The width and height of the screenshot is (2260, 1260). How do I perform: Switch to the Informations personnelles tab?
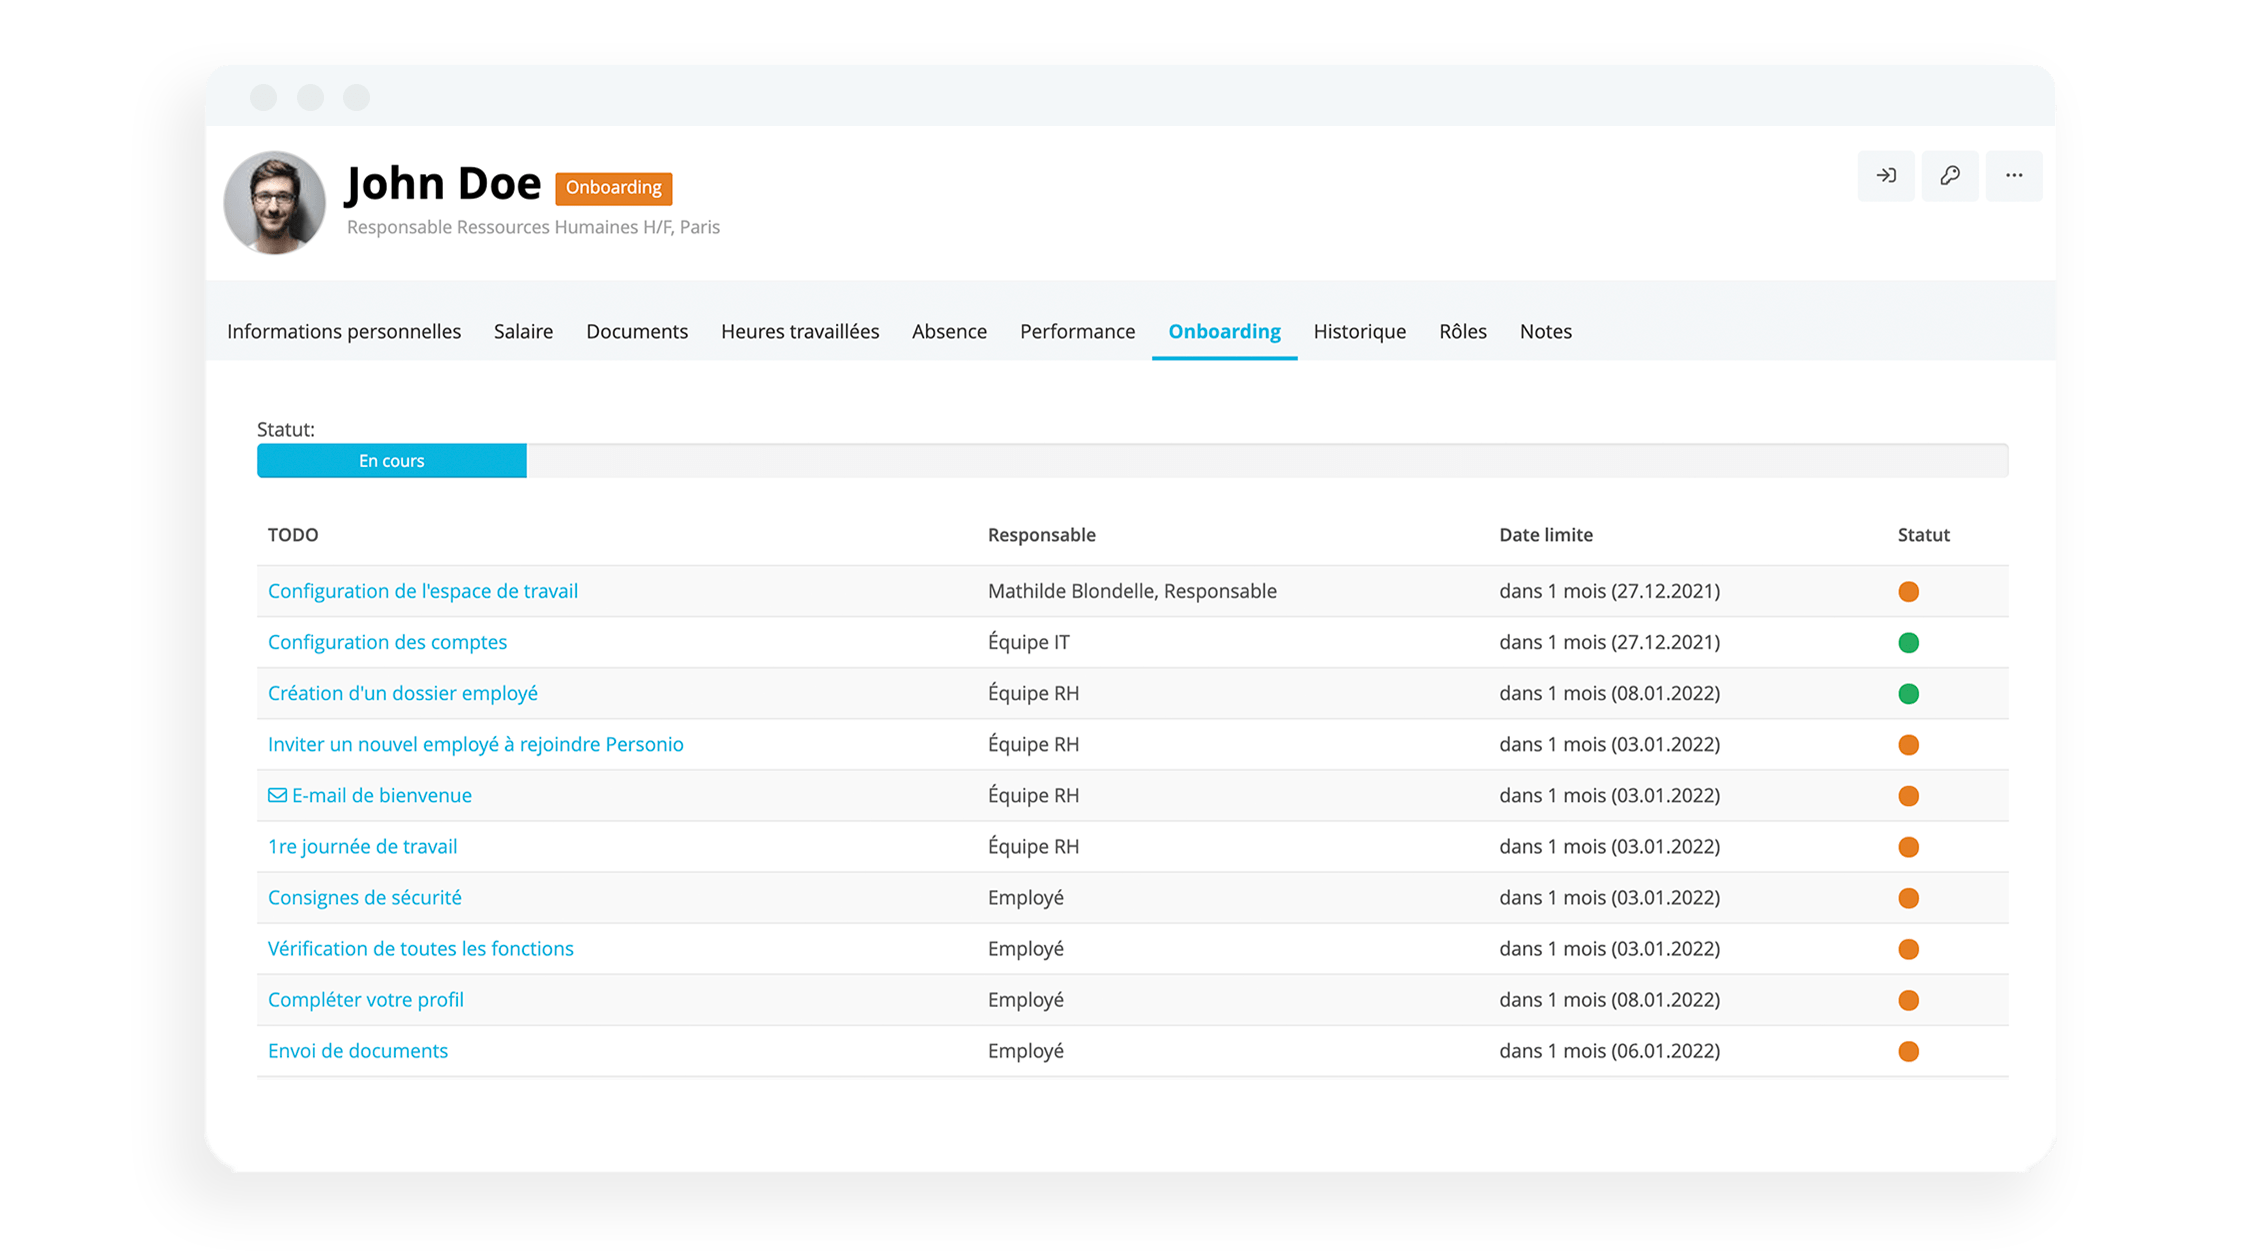tap(343, 331)
